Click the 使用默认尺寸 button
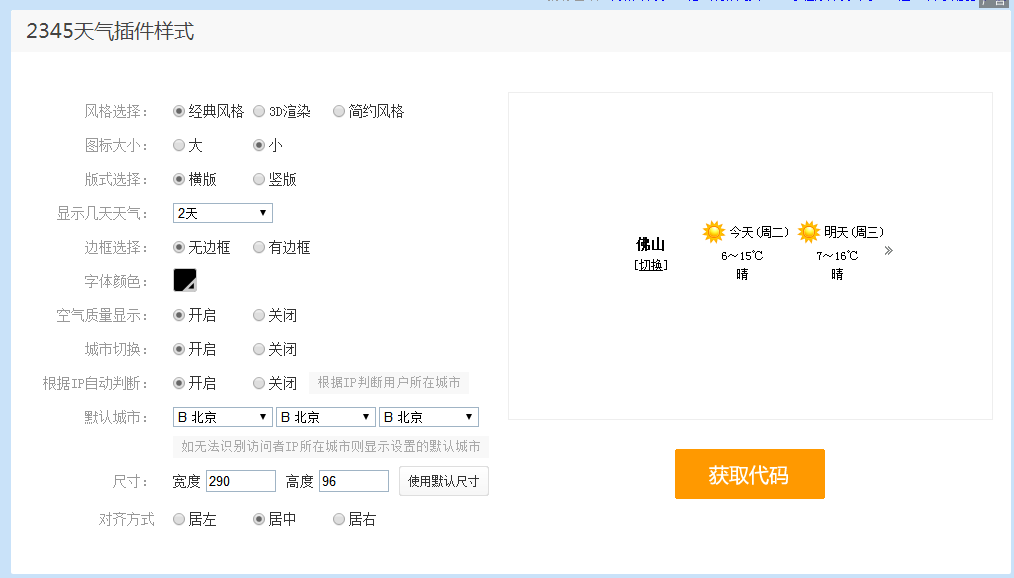The image size is (1014, 578). (444, 481)
